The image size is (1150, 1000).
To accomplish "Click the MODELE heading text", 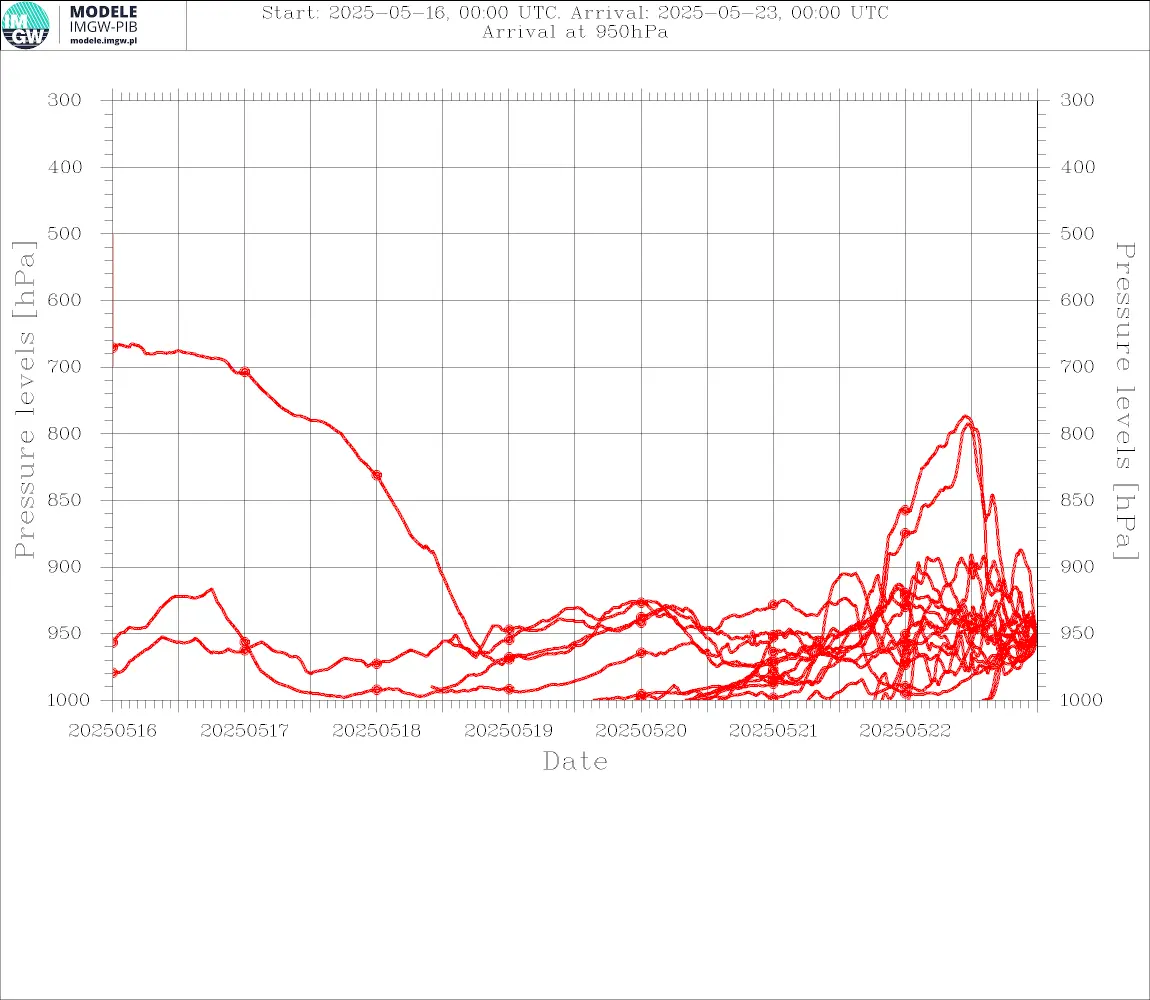I will (x=103, y=12).
